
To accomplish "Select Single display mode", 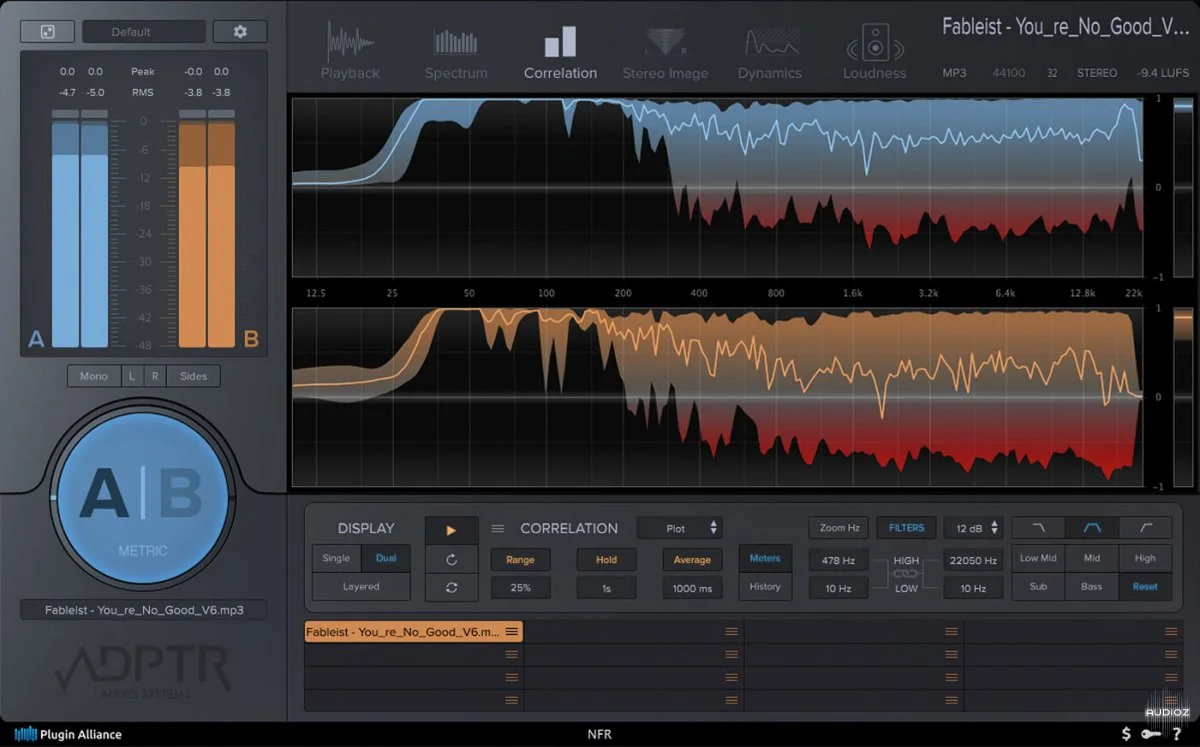I will tap(336, 558).
